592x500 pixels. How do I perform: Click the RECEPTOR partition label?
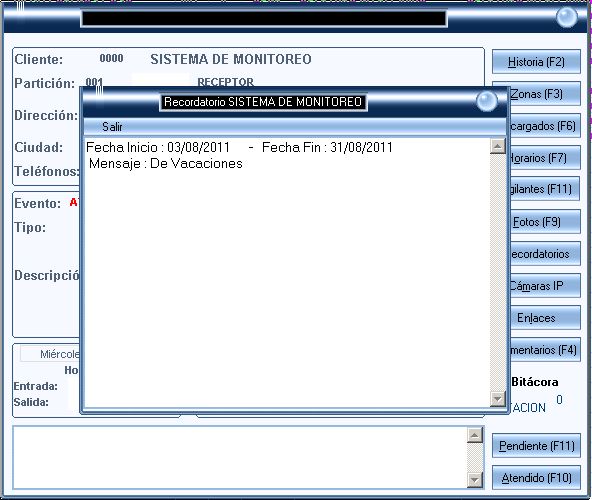point(225,82)
